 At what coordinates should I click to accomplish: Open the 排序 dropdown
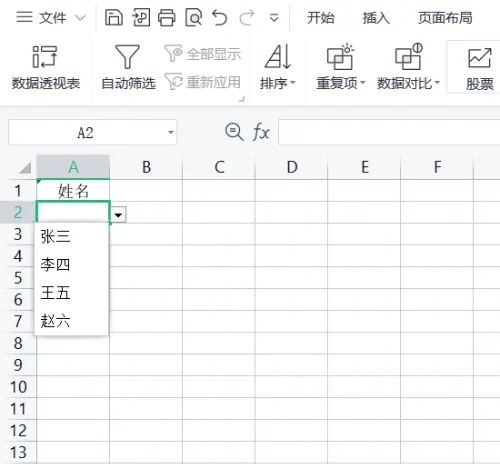(278, 68)
